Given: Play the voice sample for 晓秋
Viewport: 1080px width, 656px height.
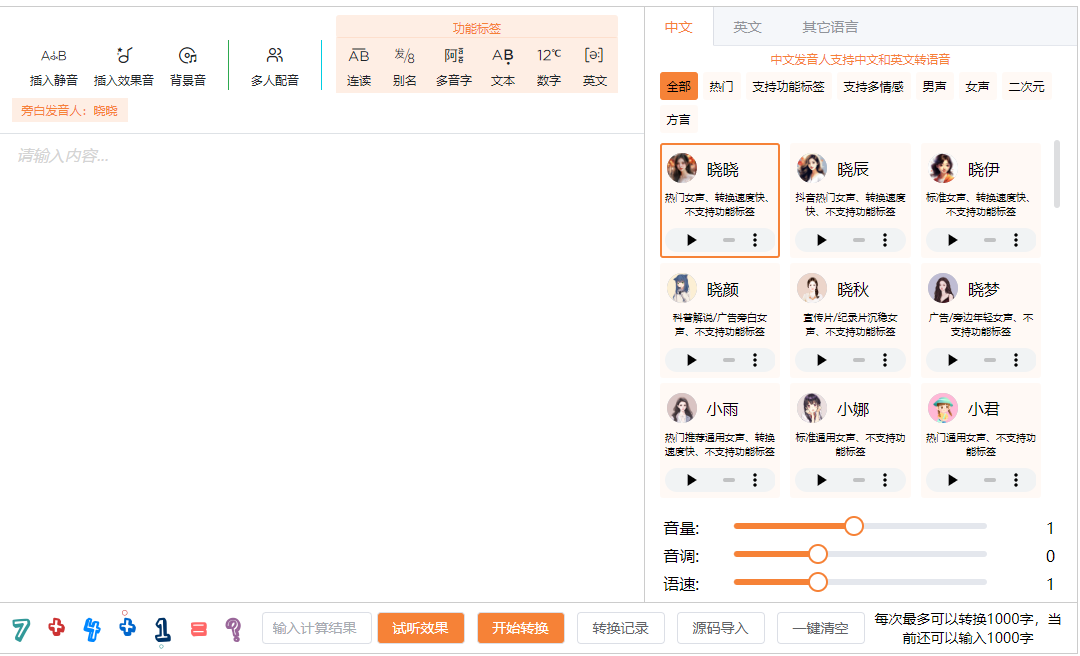Looking at the screenshot, I should pyautogui.click(x=822, y=360).
